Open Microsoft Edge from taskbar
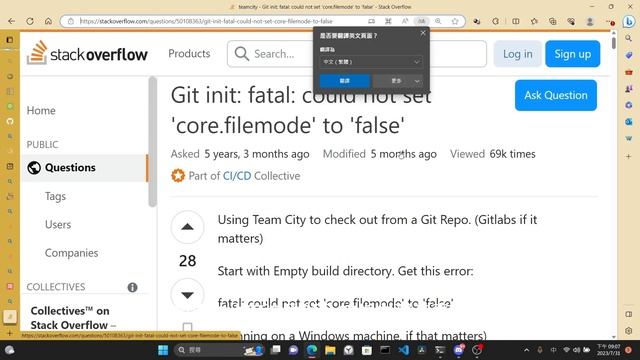 (312, 350)
